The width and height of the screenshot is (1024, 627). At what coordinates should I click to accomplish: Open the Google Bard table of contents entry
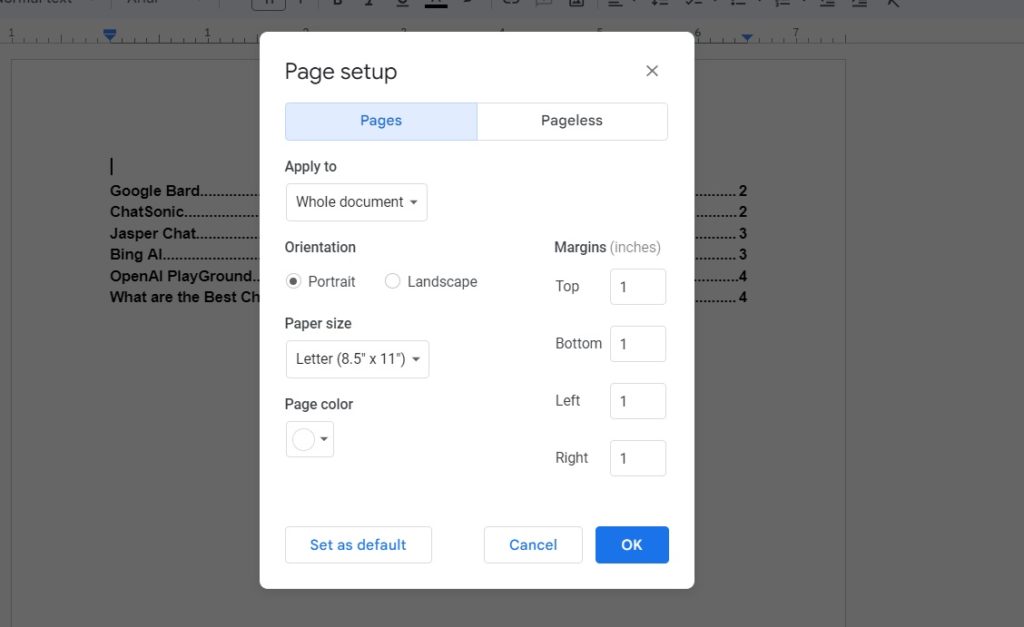coord(154,191)
